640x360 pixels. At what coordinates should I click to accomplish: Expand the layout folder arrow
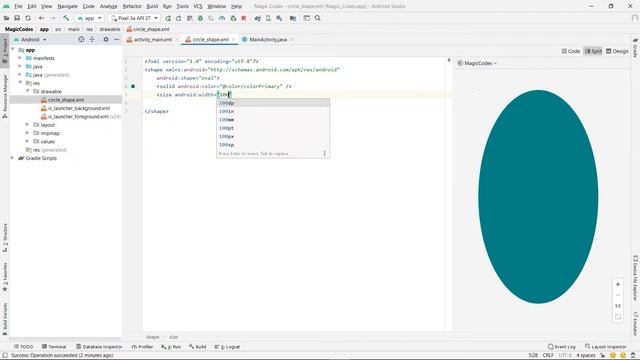[x=27, y=124]
